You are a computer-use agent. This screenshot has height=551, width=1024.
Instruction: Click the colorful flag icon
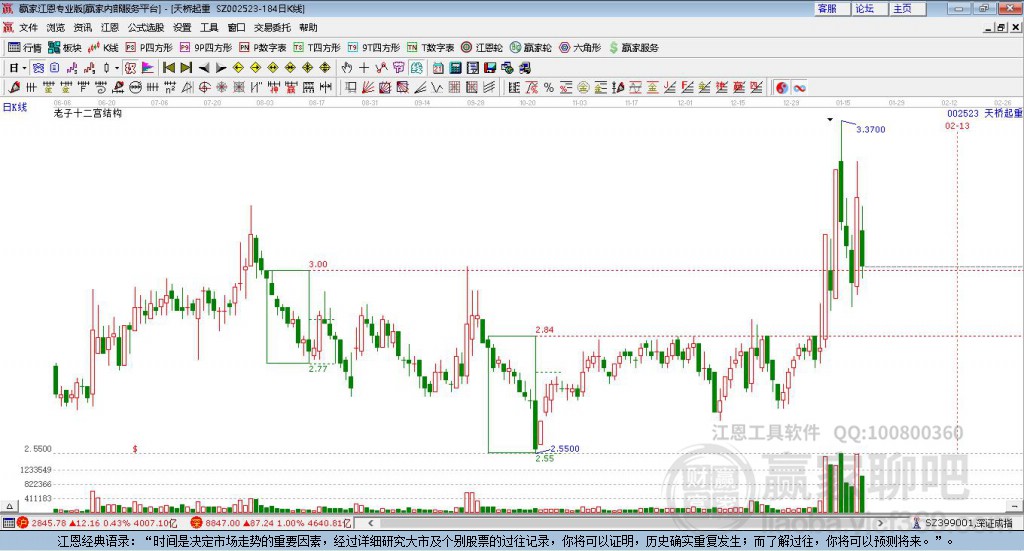point(148,68)
